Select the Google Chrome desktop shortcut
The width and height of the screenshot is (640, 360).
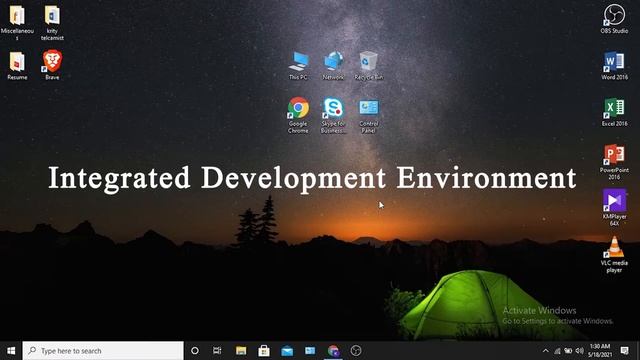point(298,115)
